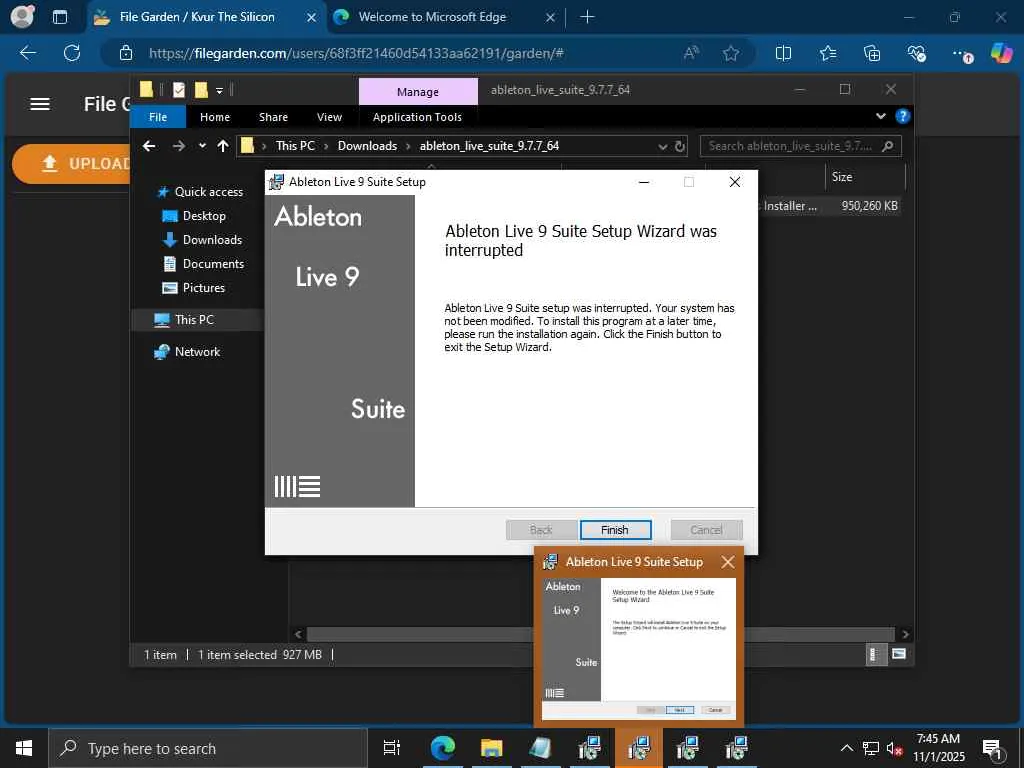
Task: Select Quick access in navigation pane
Action: (x=201, y=192)
